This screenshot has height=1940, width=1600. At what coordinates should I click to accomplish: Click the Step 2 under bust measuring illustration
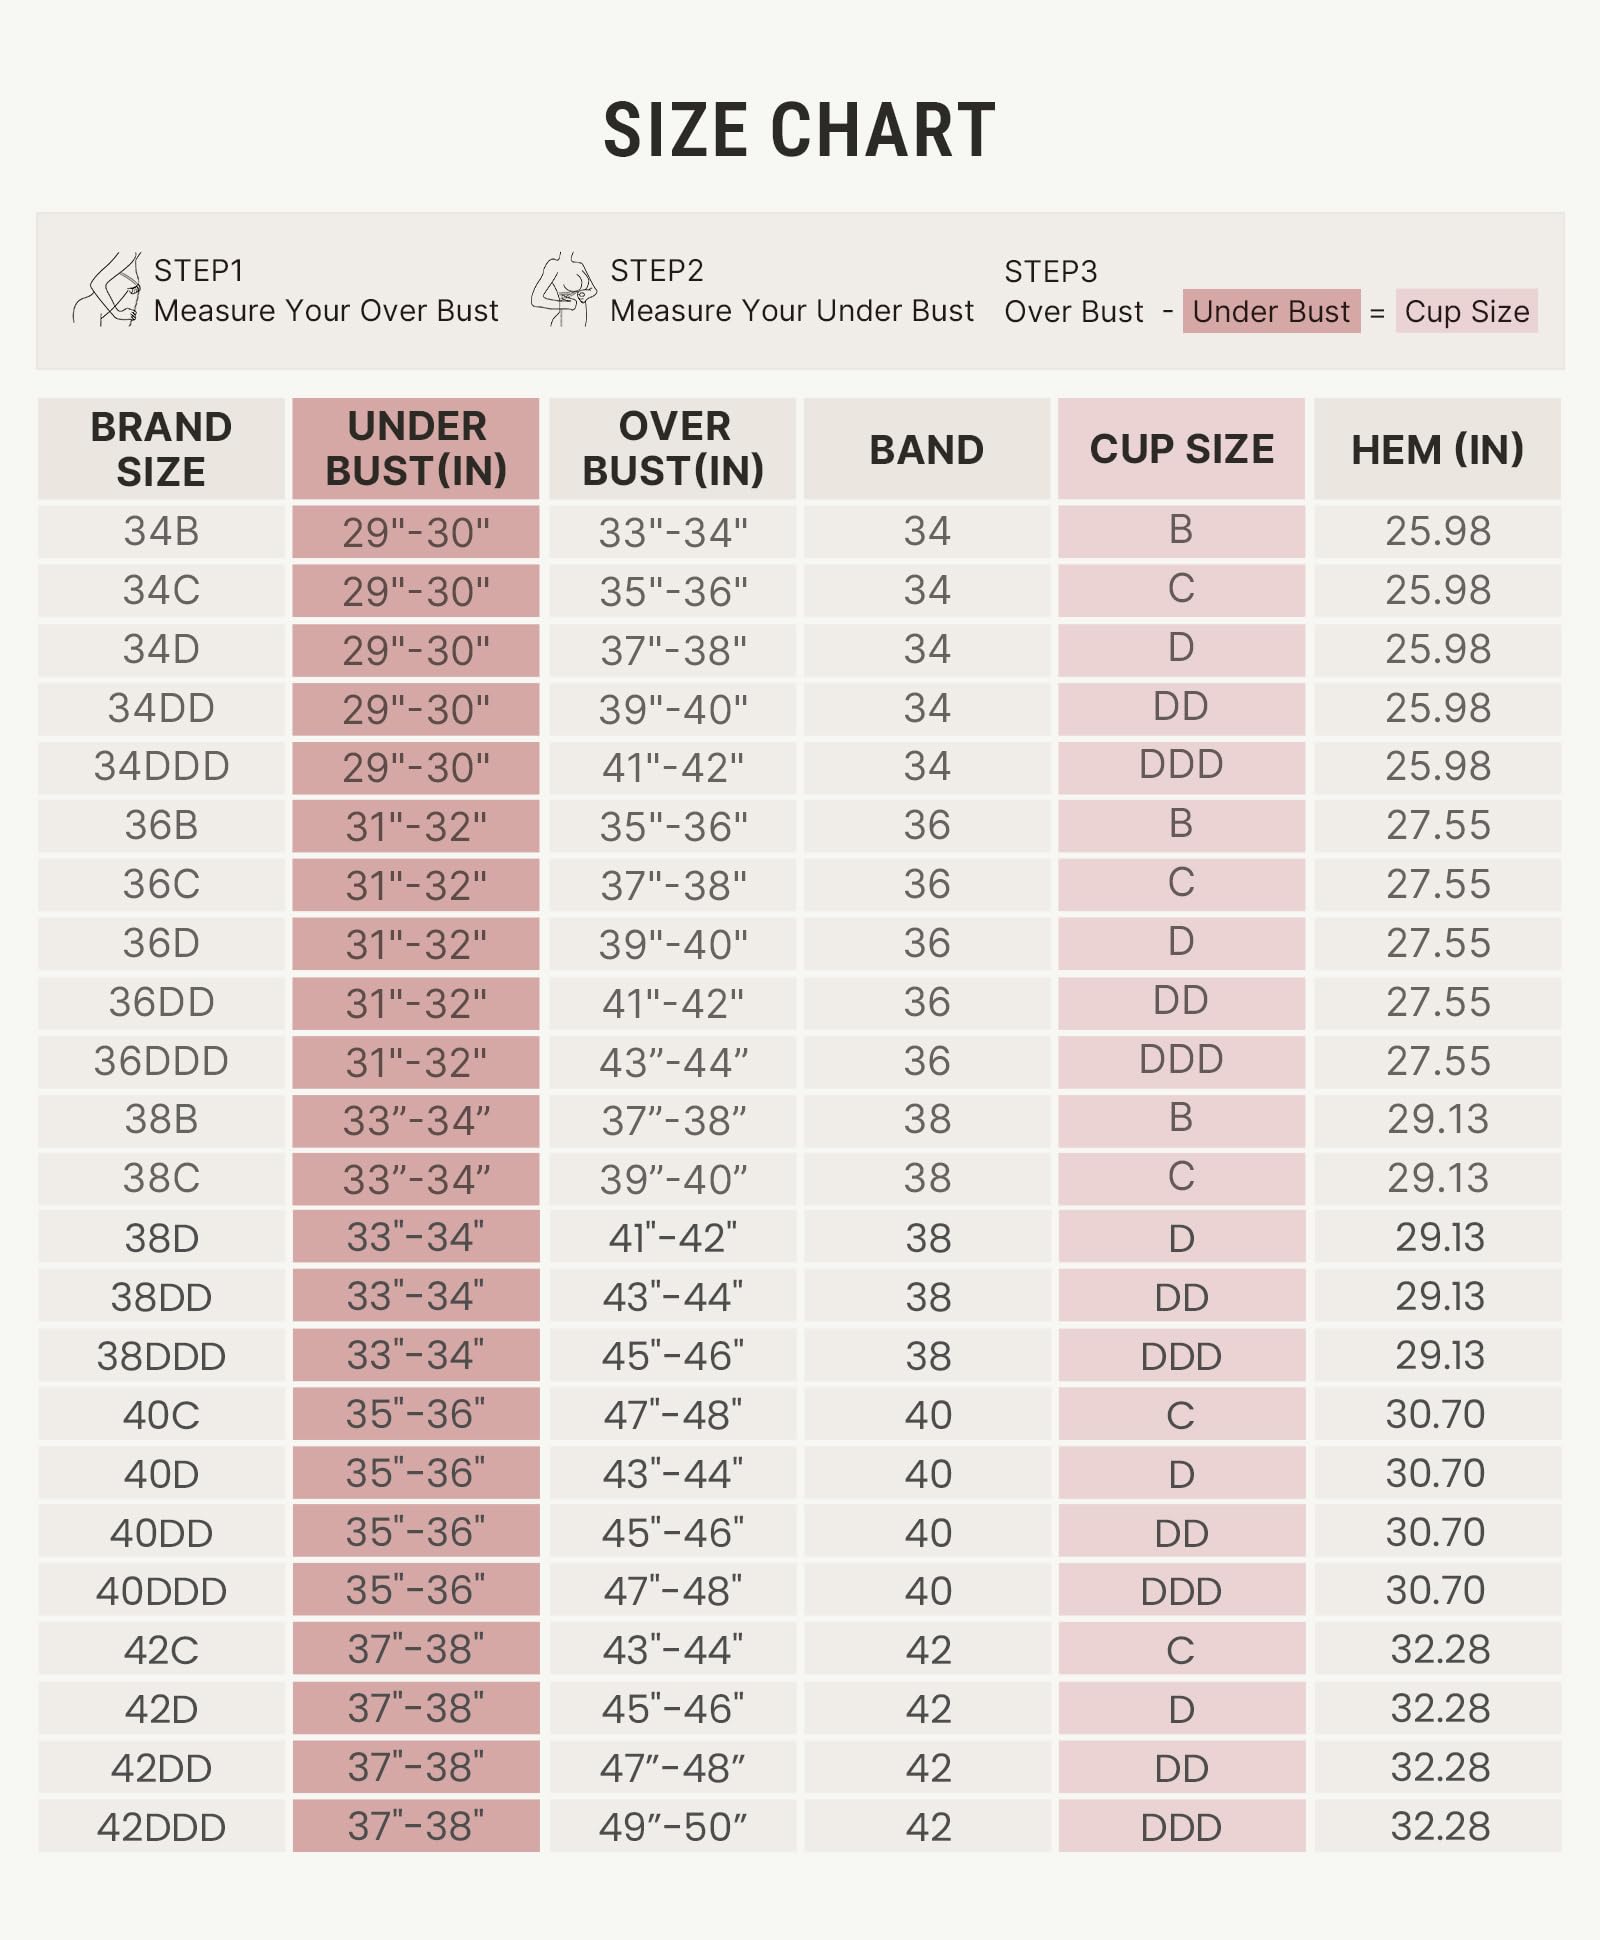(x=563, y=289)
